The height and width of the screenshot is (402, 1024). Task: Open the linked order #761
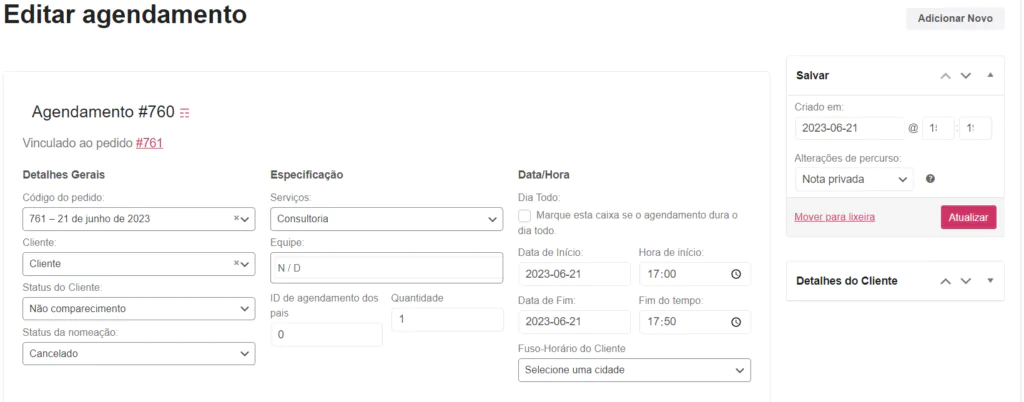pos(150,143)
